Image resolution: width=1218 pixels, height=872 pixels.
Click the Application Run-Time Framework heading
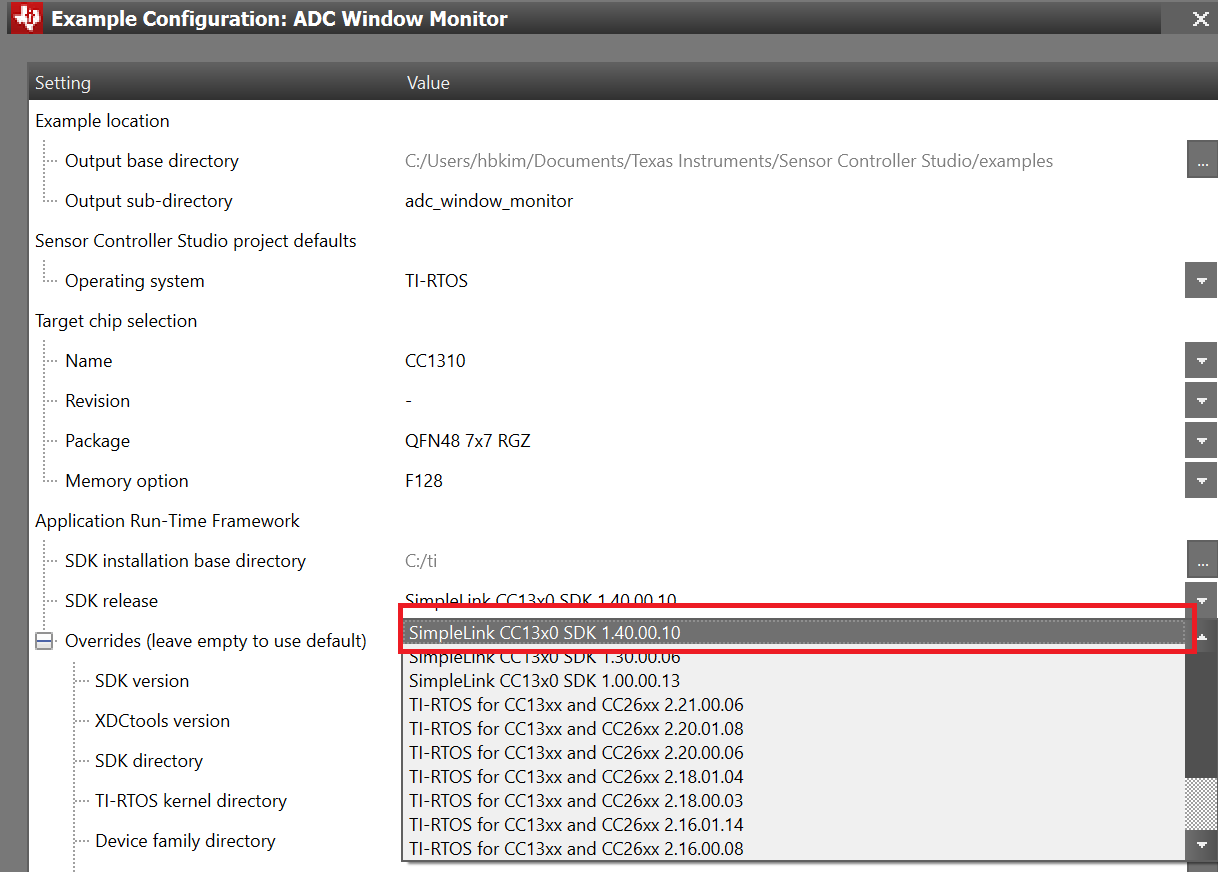click(167, 521)
